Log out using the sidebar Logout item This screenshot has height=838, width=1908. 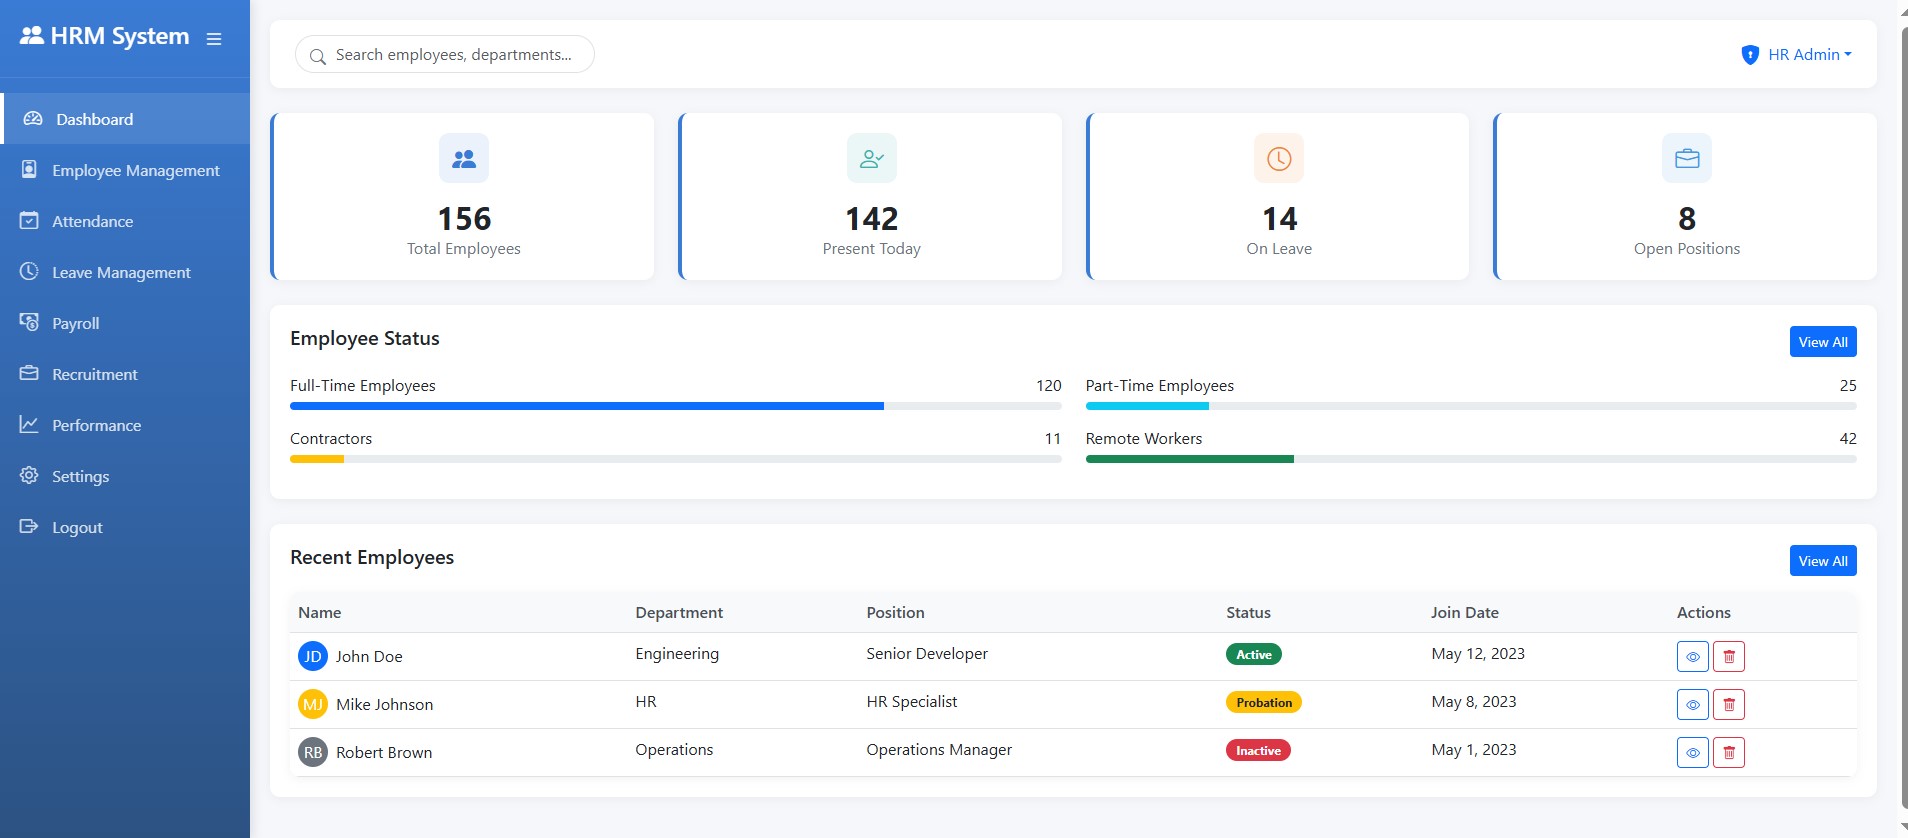[77, 528]
